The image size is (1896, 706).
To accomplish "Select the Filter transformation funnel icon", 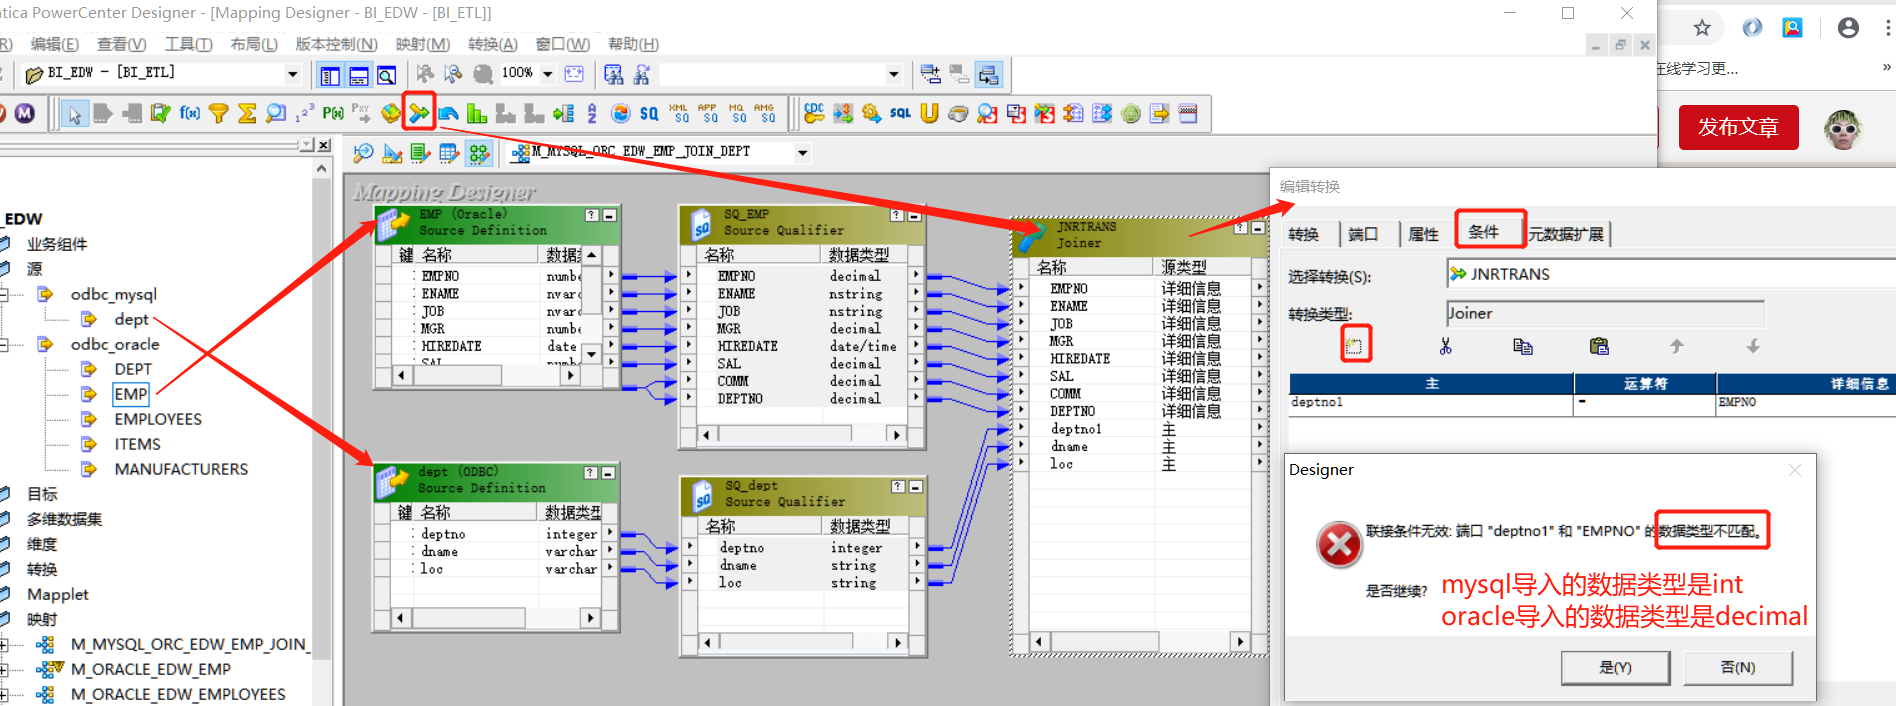I will coord(218,113).
